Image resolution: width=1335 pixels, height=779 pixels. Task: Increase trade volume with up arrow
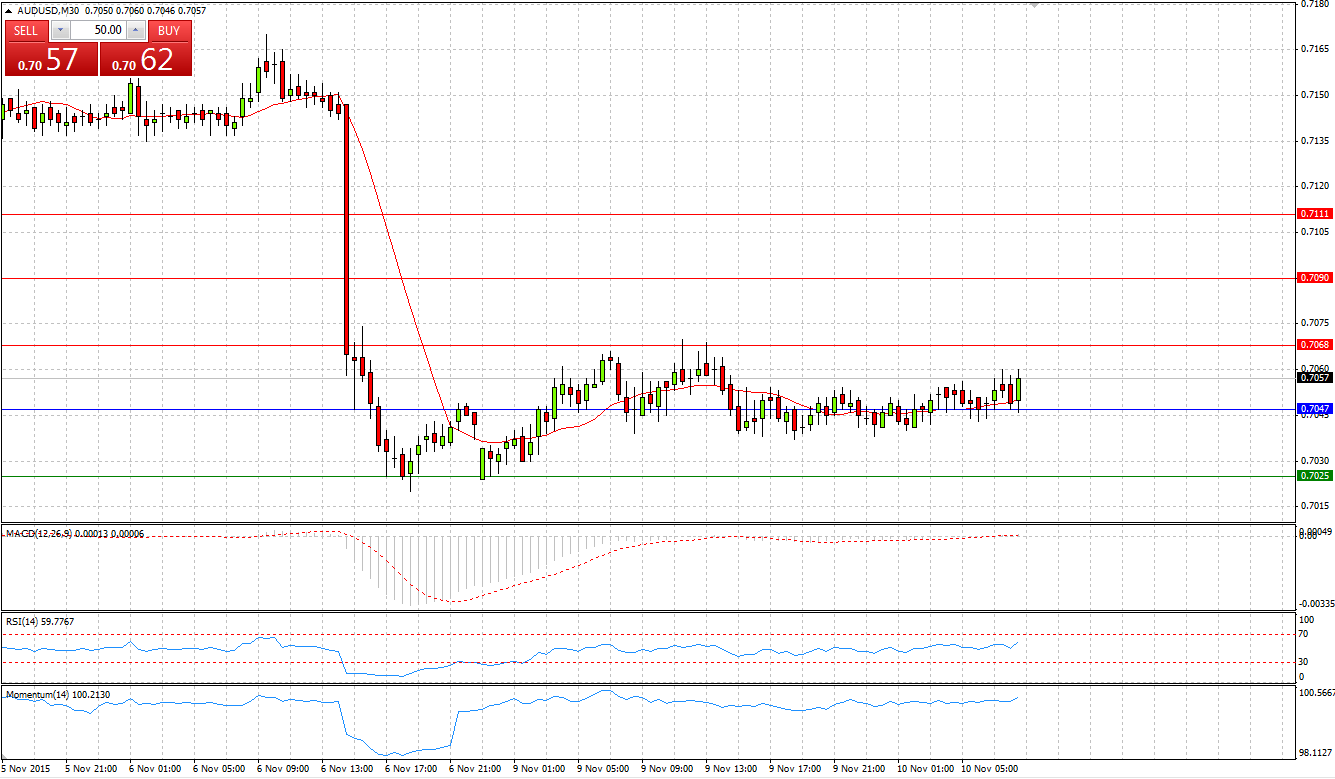pos(136,30)
